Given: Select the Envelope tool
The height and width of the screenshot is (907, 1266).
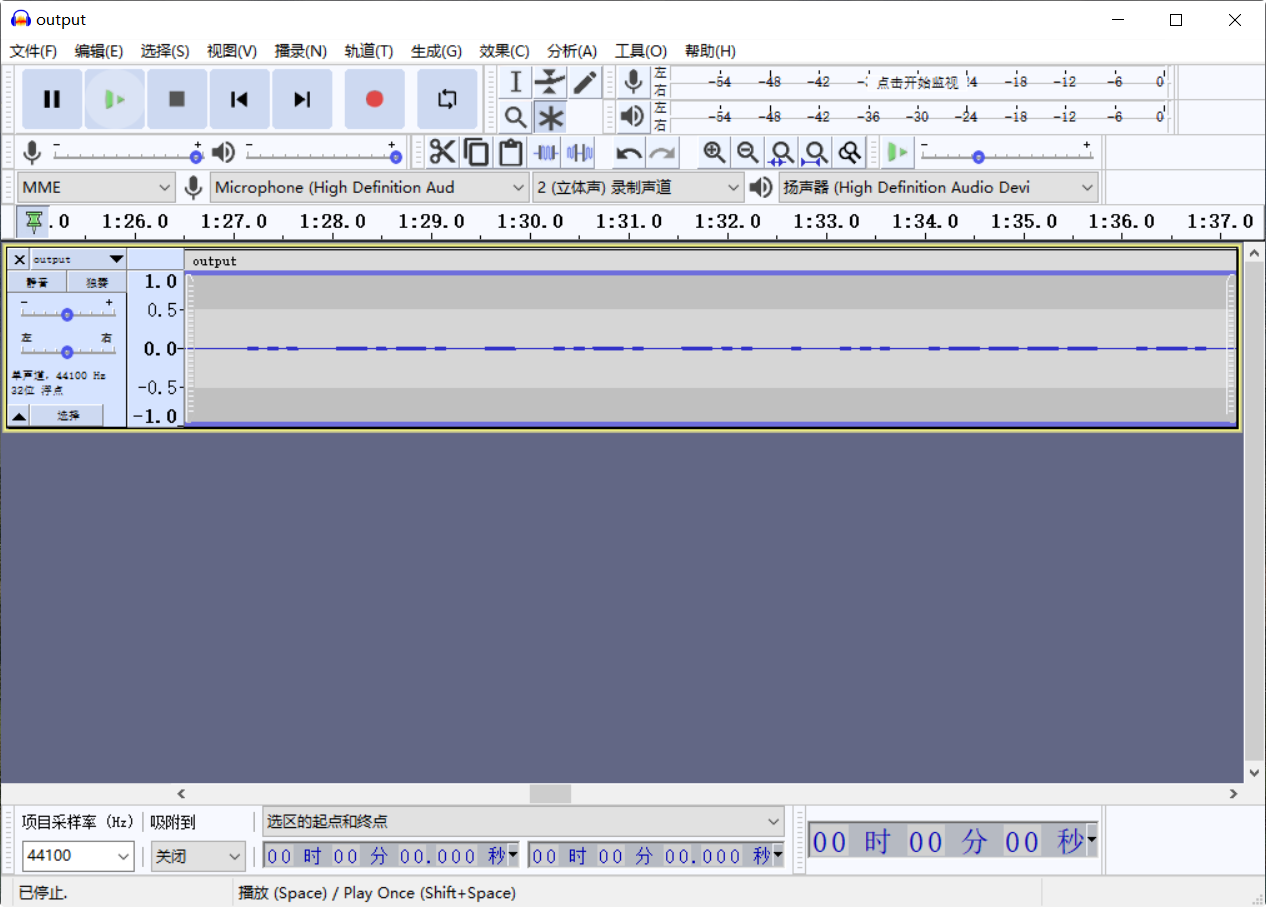Looking at the screenshot, I should [x=550, y=83].
